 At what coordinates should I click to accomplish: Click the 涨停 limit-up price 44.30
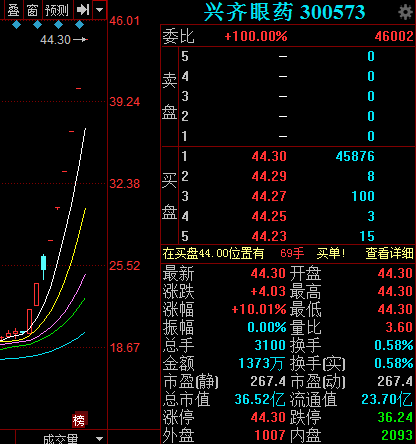(x=268, y=417)
